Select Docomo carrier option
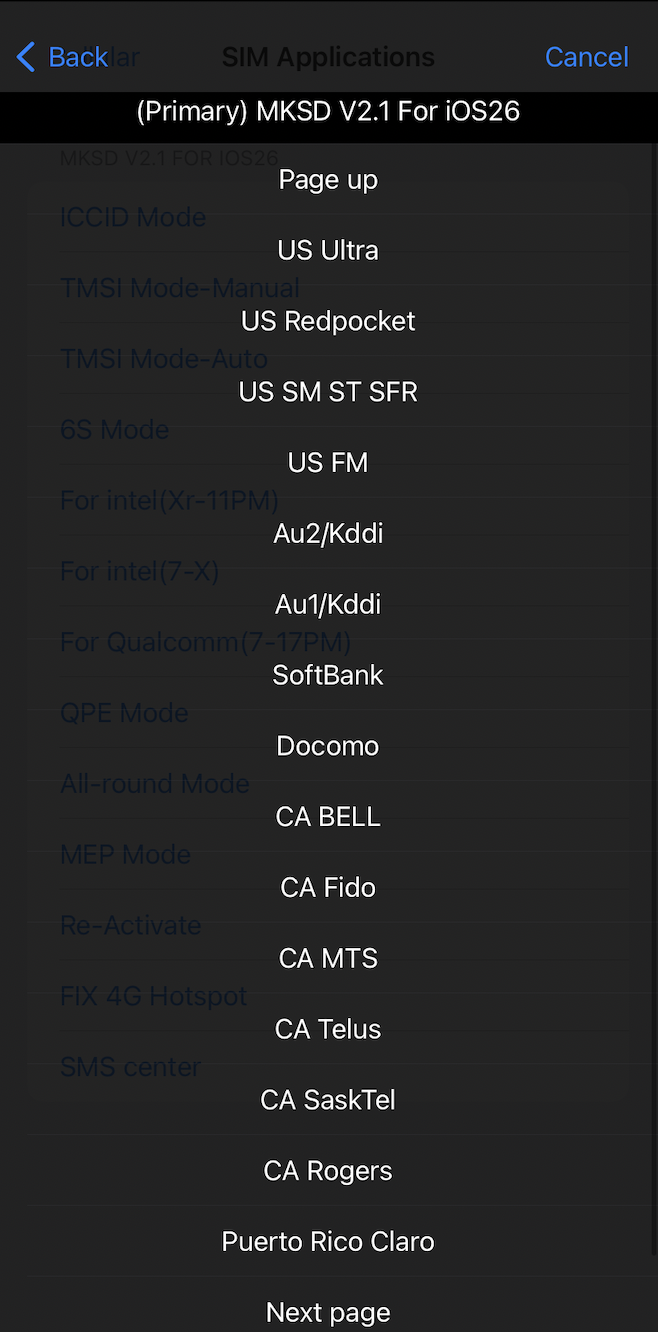The width and height of the screenshot is (658, 1332). [328, 746]
